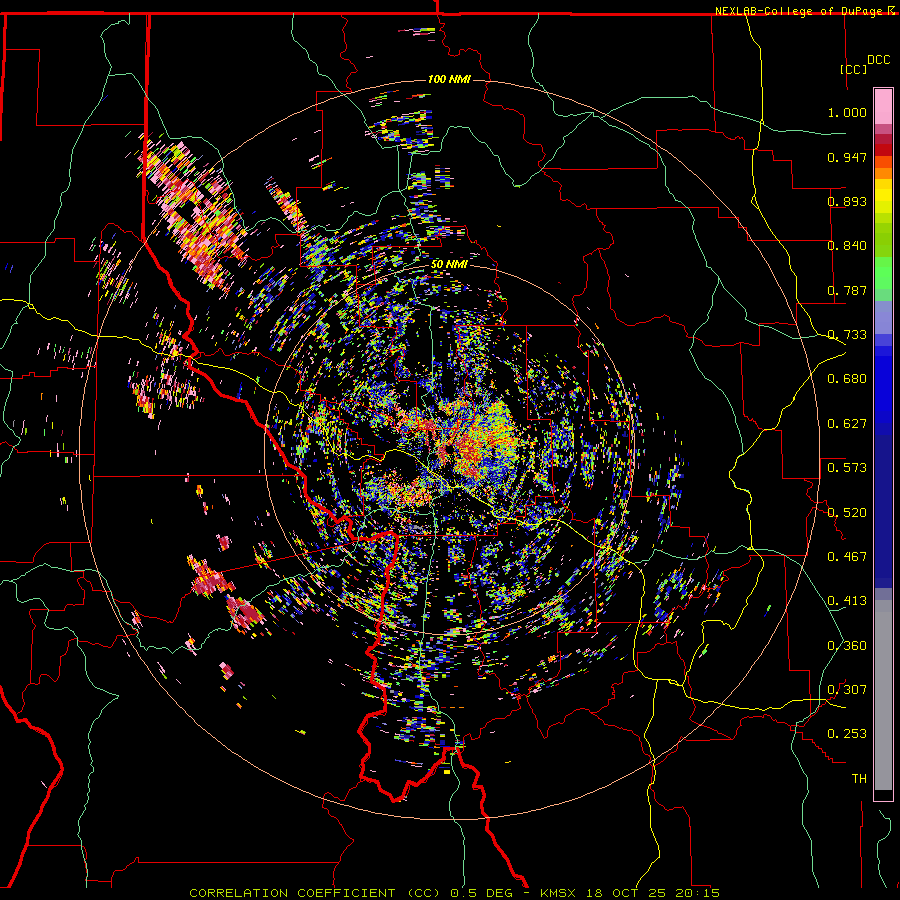The image size is (900, 900).
Task: Click the 0.893 scale value
Action: tap(847, 201)
